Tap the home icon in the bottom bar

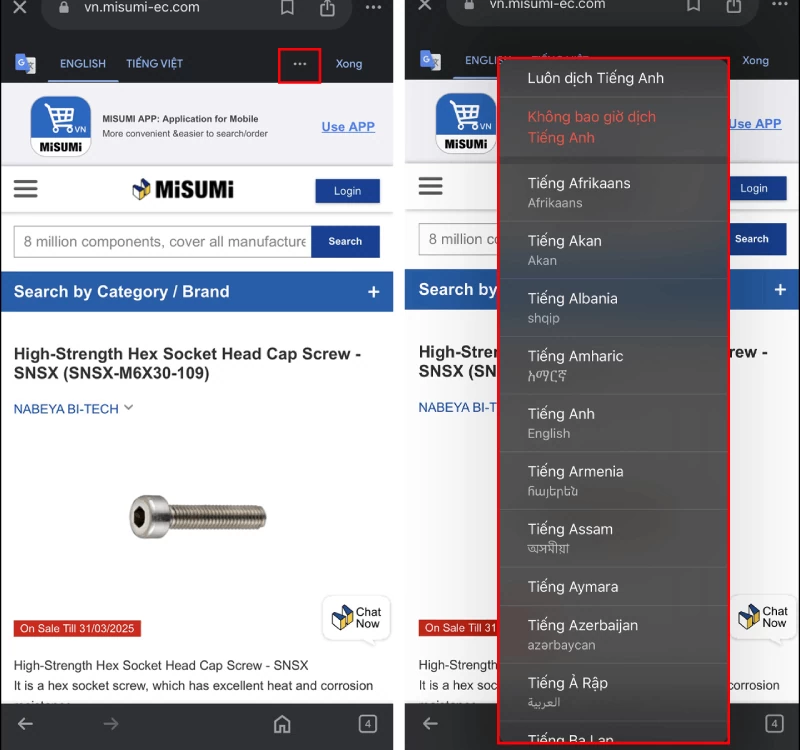(282, 723)
